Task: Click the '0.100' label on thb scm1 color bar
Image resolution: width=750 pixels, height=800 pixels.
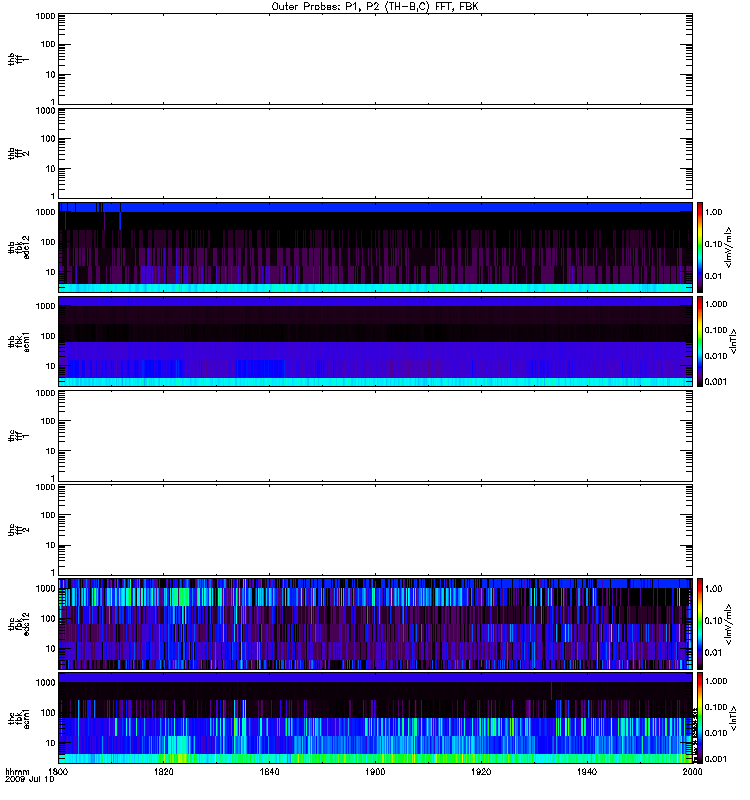Action: [716, 330]
